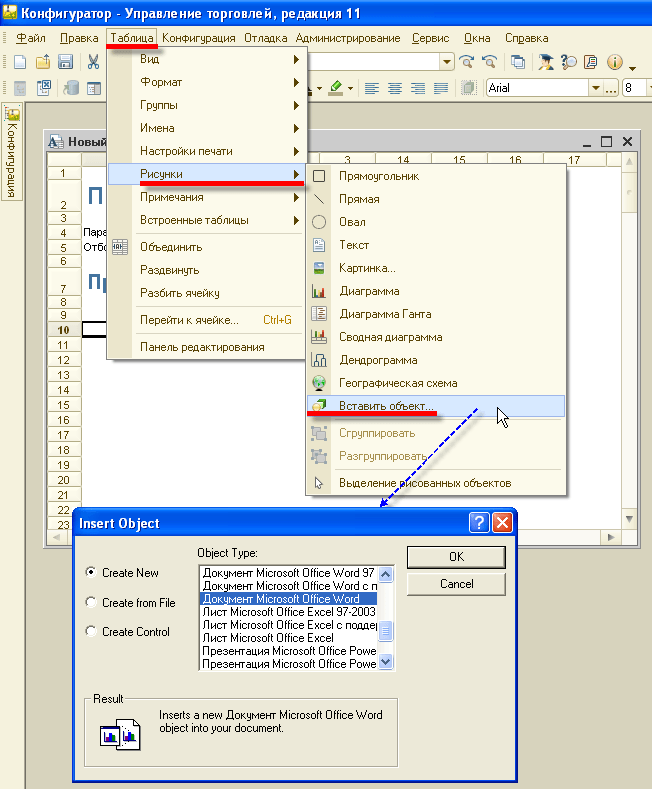The height and width of the screenshot is (789, 652).
Task: Open the Arial font name dropdown
Action: point(596,89)
